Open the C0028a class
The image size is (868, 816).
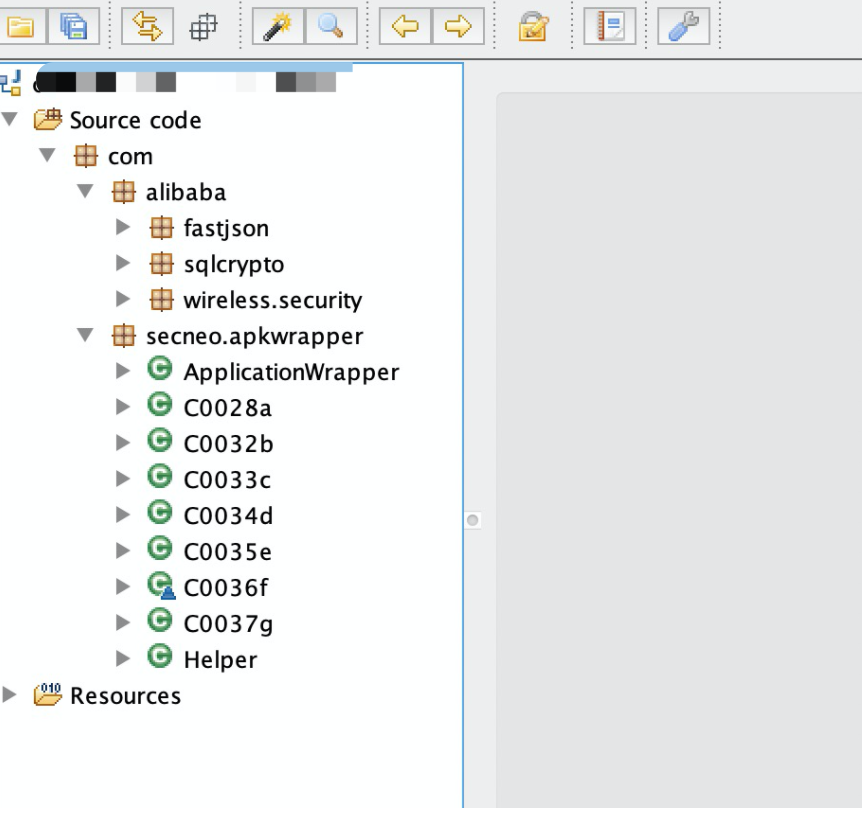(x=228, y=408)
